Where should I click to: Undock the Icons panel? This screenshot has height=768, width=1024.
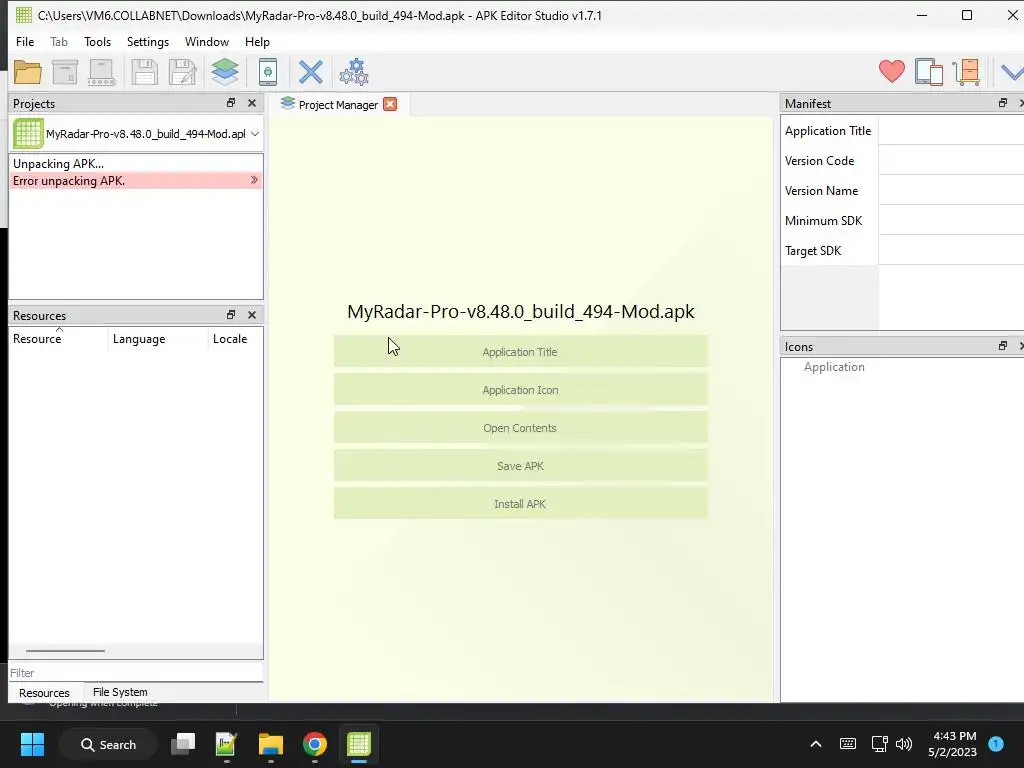[1002, 346]
